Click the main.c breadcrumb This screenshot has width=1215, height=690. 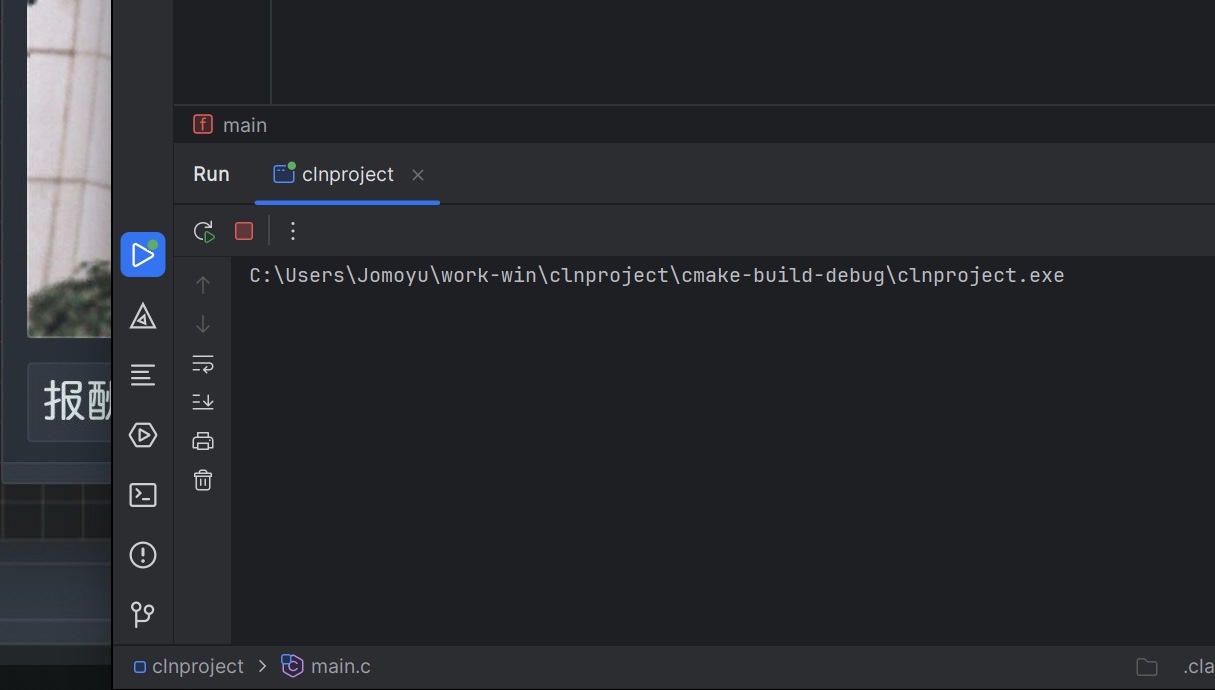point(339,666)
